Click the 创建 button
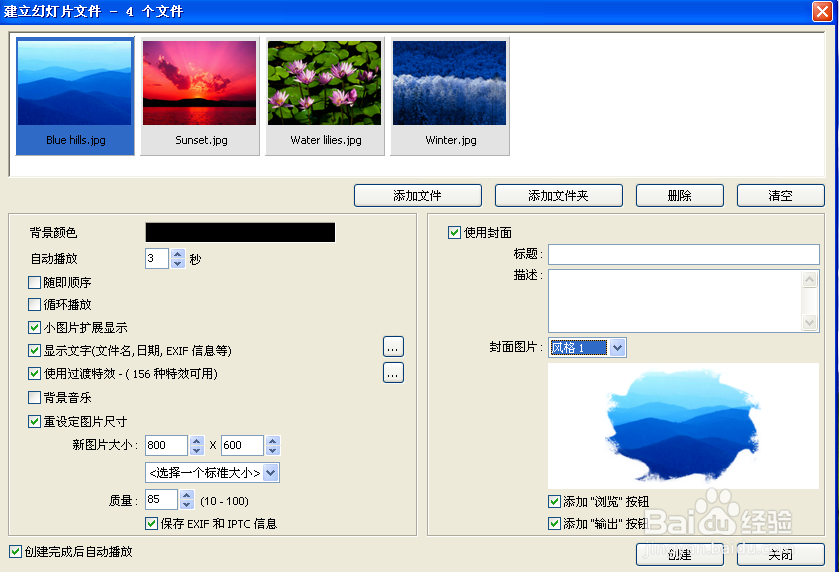The image size is (839, 572). 680,554
